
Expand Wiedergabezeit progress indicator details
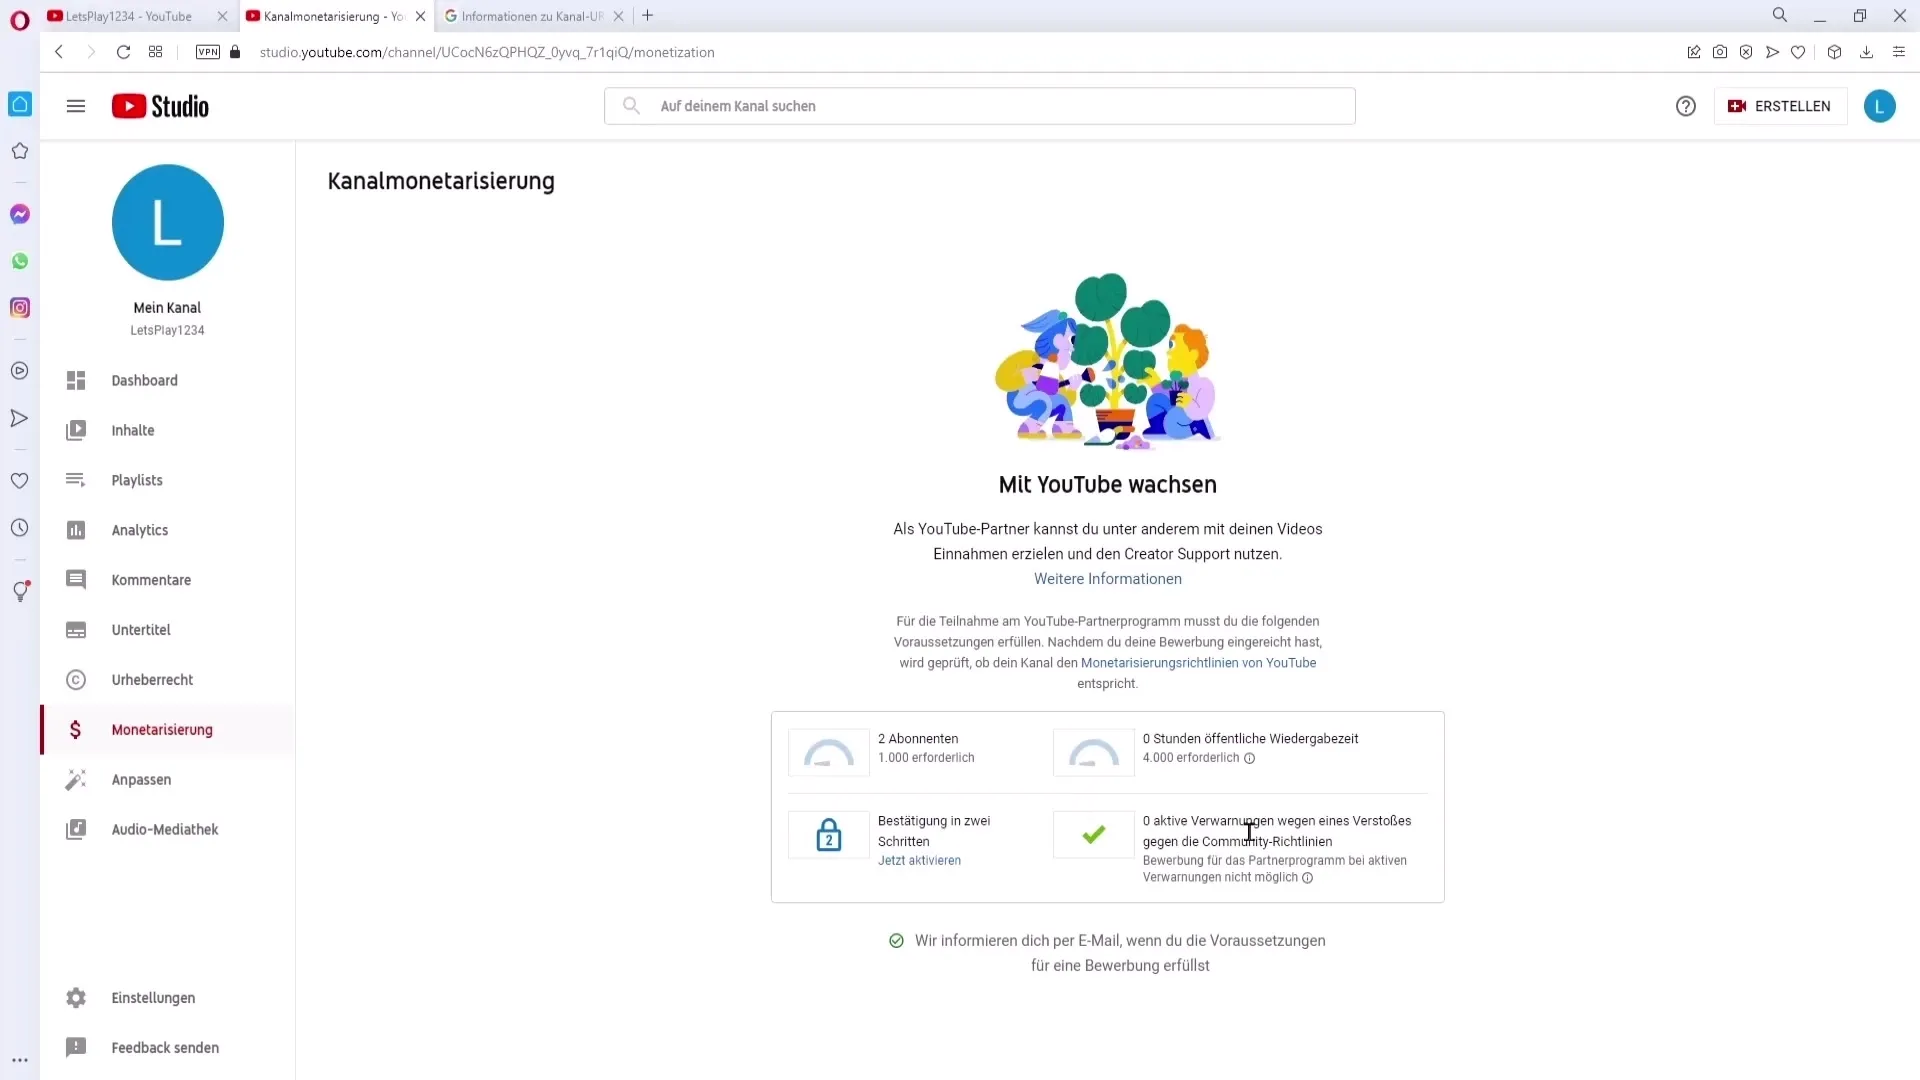point(1250,758)
